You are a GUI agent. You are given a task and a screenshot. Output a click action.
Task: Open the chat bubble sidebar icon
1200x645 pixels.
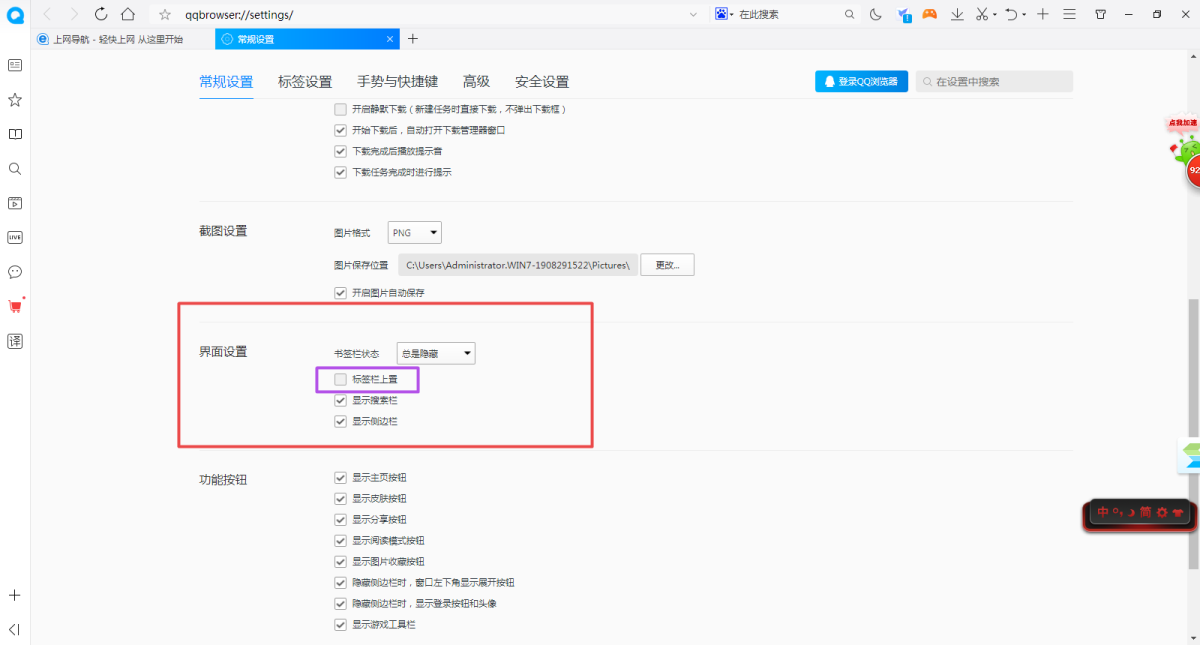pyautogui.click(x=15, y=272)
